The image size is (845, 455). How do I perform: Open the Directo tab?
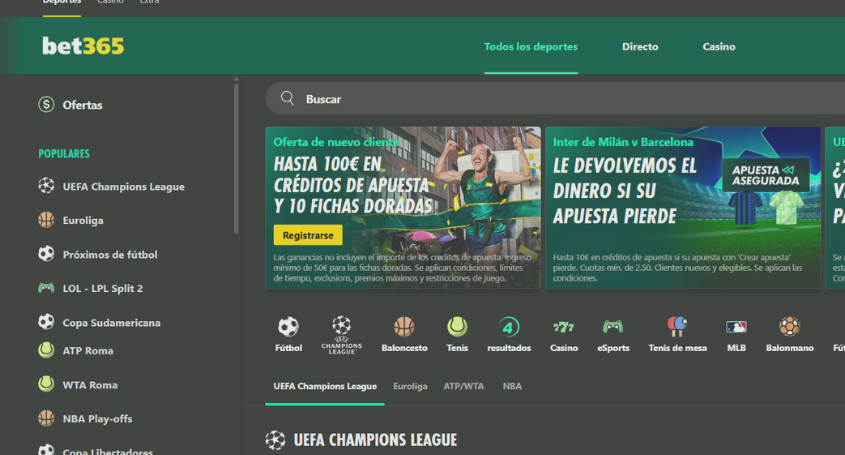click(x=640, y=46)
